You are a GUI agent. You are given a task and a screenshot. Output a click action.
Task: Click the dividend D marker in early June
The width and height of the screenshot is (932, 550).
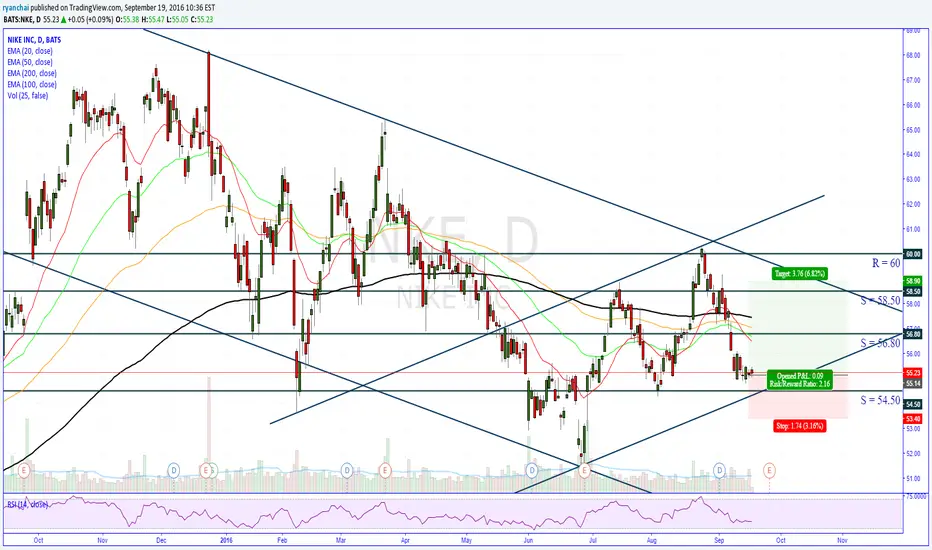click(x=531, y=470)
